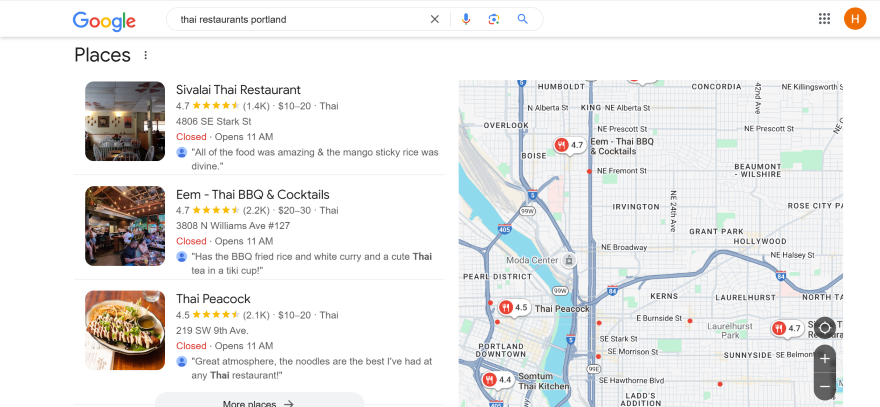
Task: Click Thai Peacock noodles review text
Action: [311, 368]
